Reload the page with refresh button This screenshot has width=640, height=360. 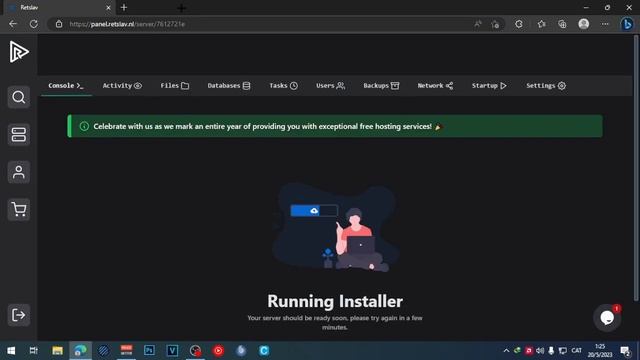33,24
